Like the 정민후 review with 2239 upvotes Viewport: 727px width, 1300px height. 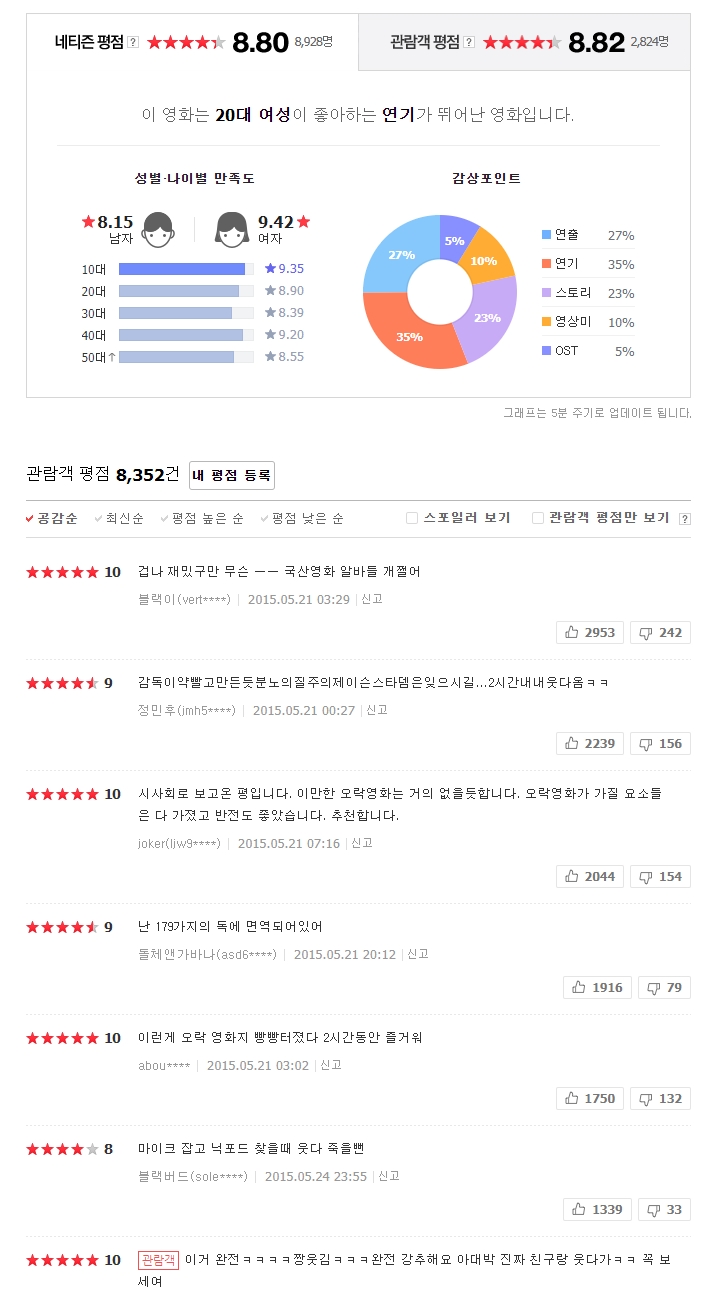tap(590, 743)
